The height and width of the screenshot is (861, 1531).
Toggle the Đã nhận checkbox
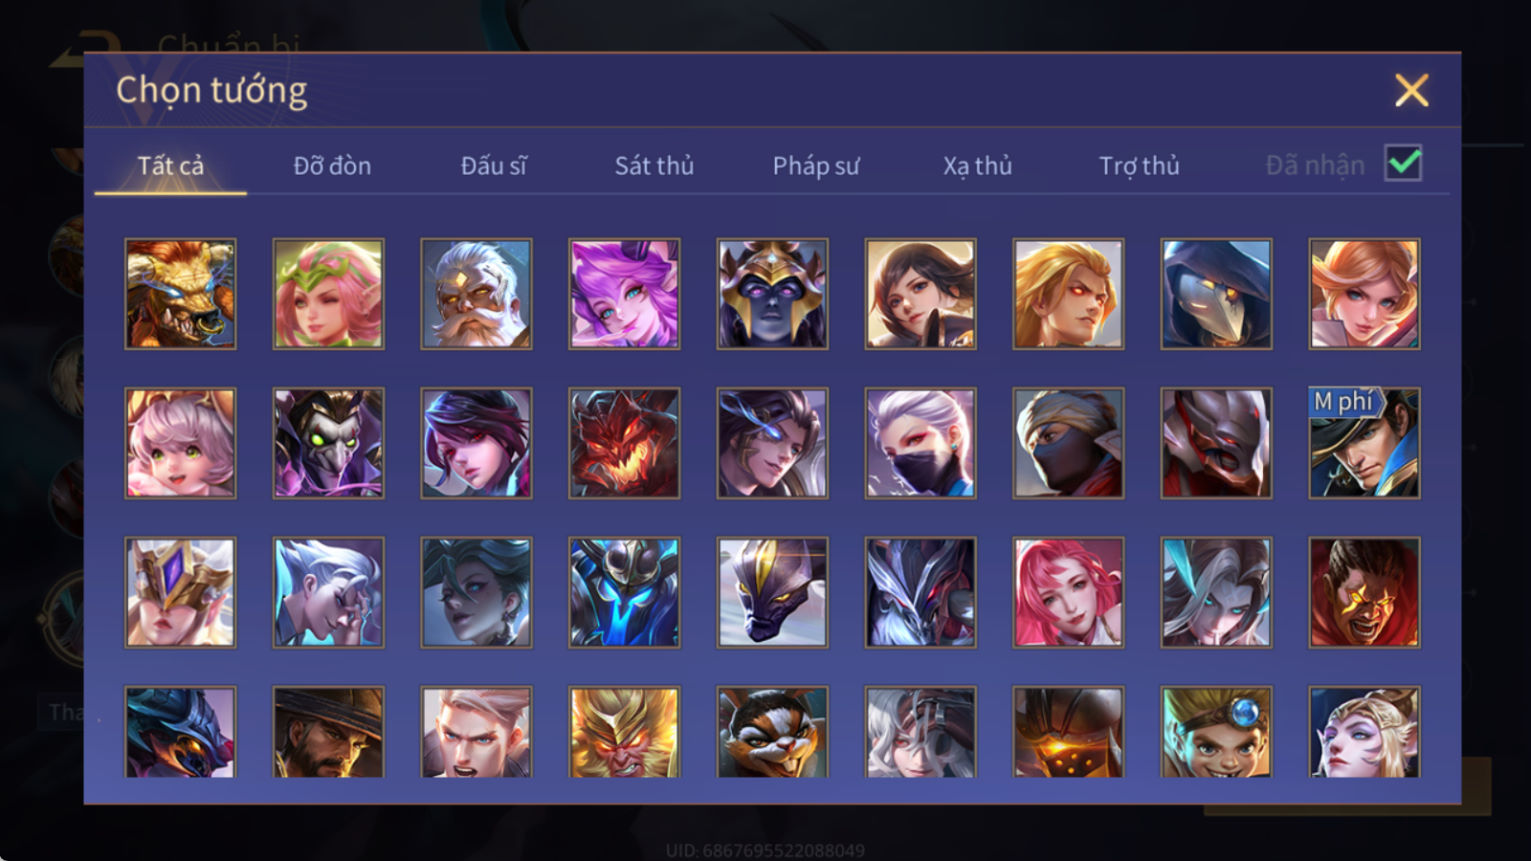point(1403,163)
